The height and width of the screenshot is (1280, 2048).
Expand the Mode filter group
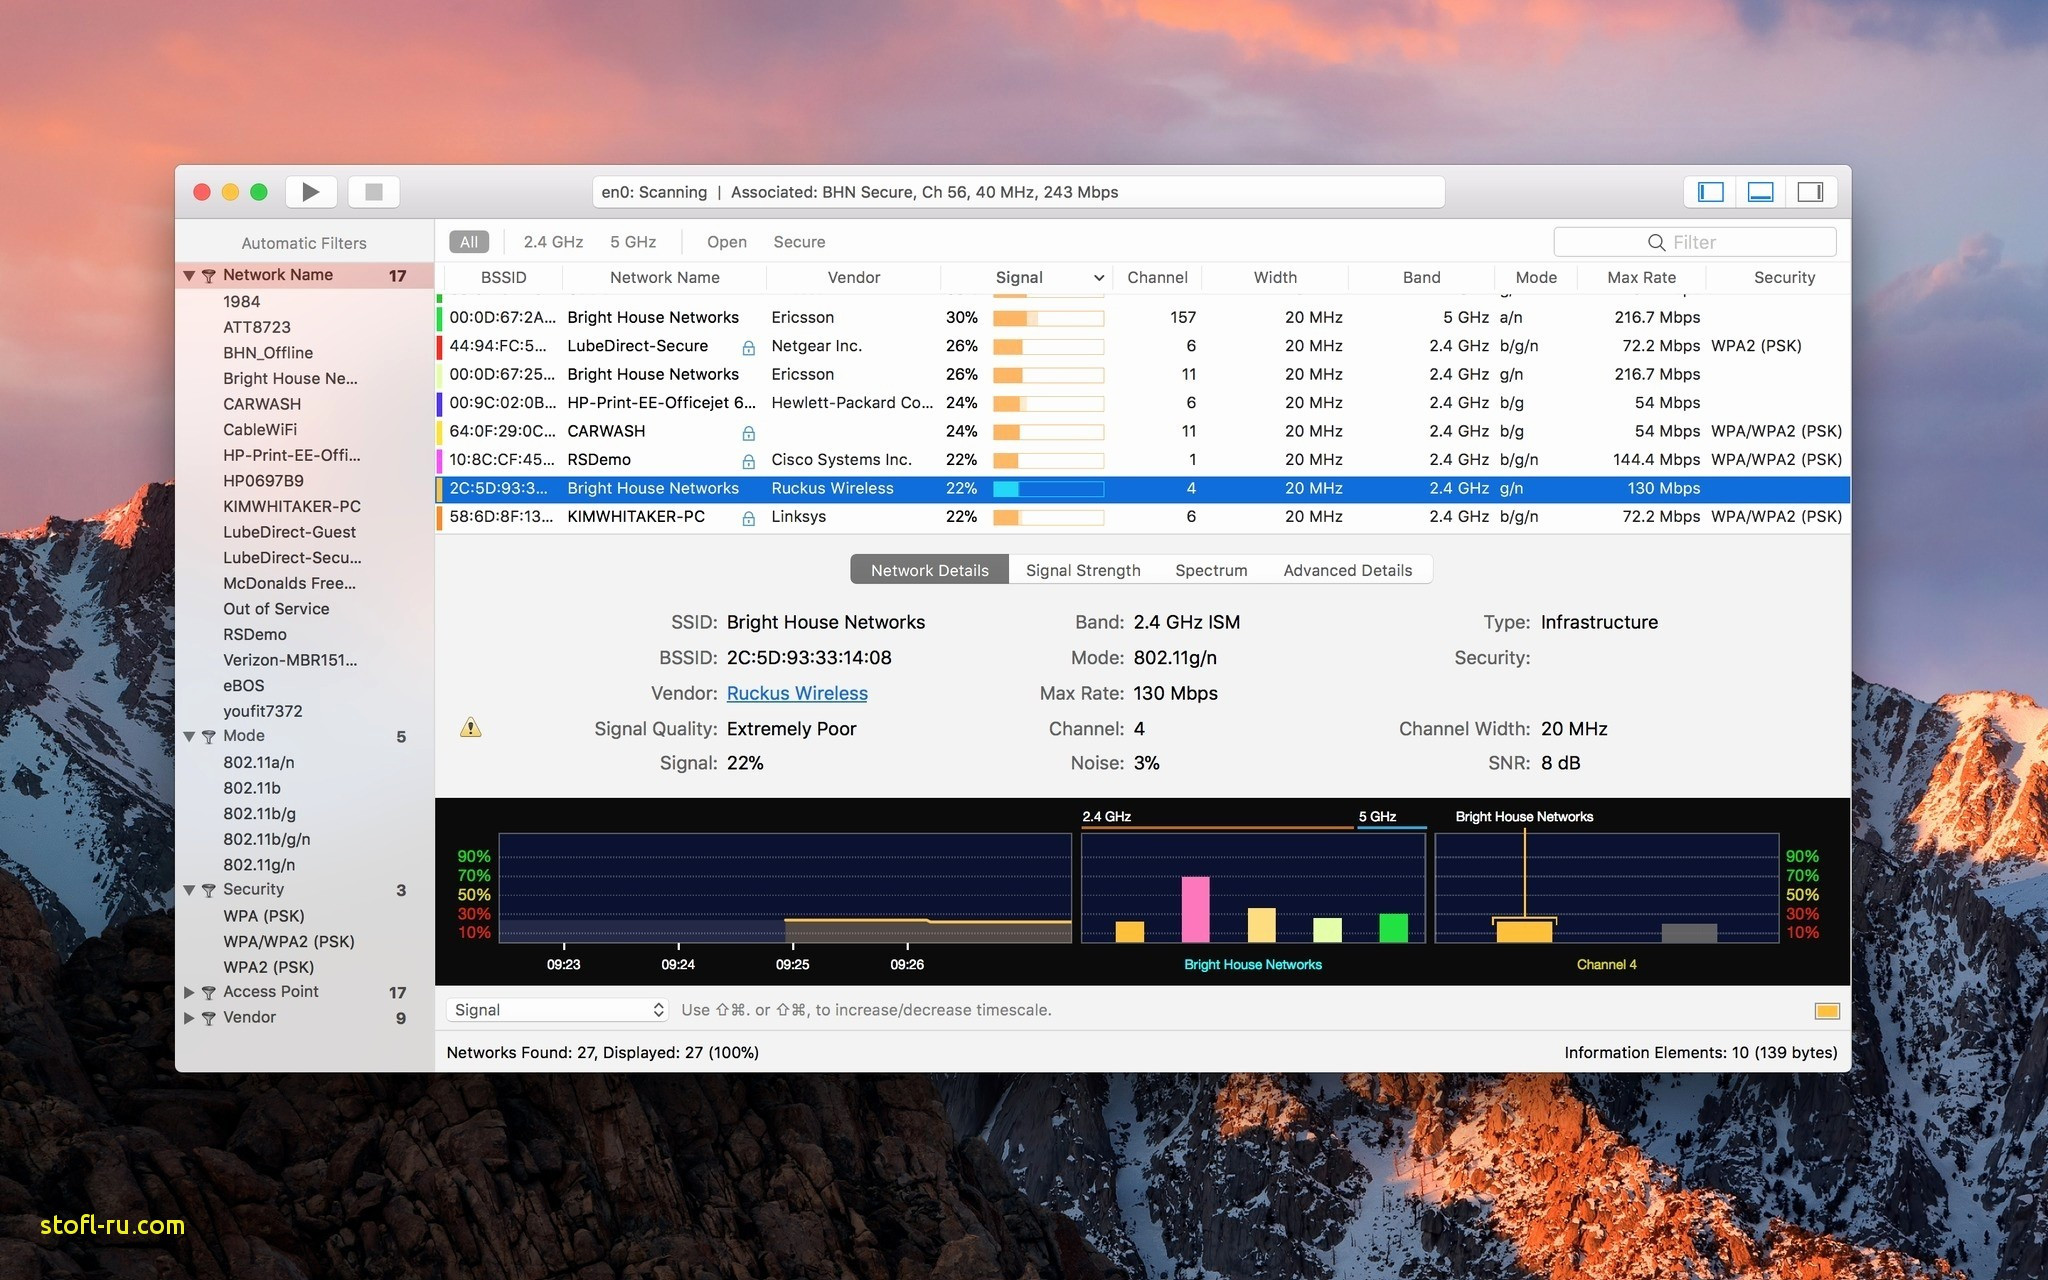point(189,736)
